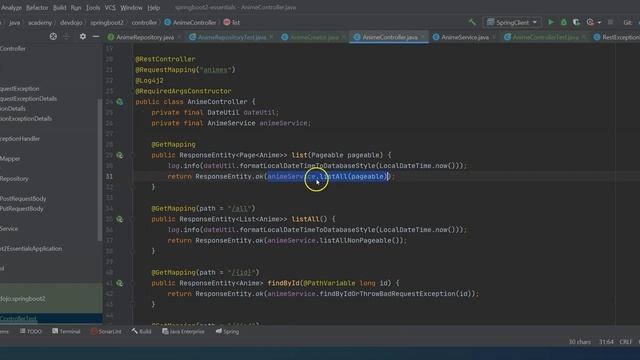Image resolution: width=640 pixels, height=360 pixels.
Task: Select ExceptionHandler in project tree
Action: 20,139
